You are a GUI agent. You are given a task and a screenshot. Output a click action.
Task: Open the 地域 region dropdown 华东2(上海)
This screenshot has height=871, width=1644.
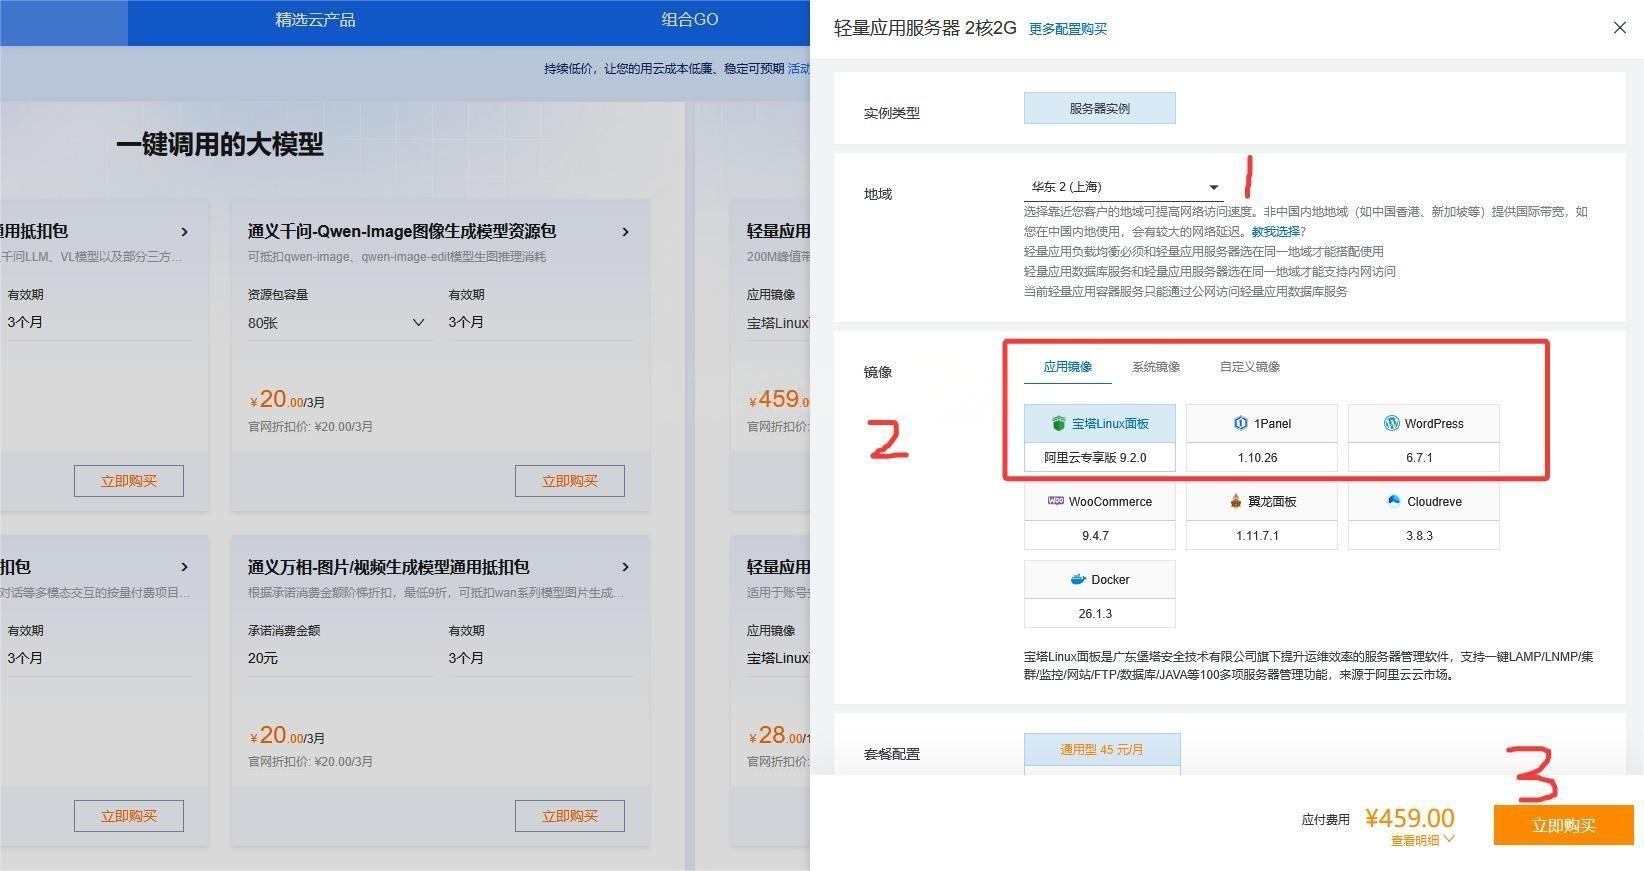(1123, 187)
